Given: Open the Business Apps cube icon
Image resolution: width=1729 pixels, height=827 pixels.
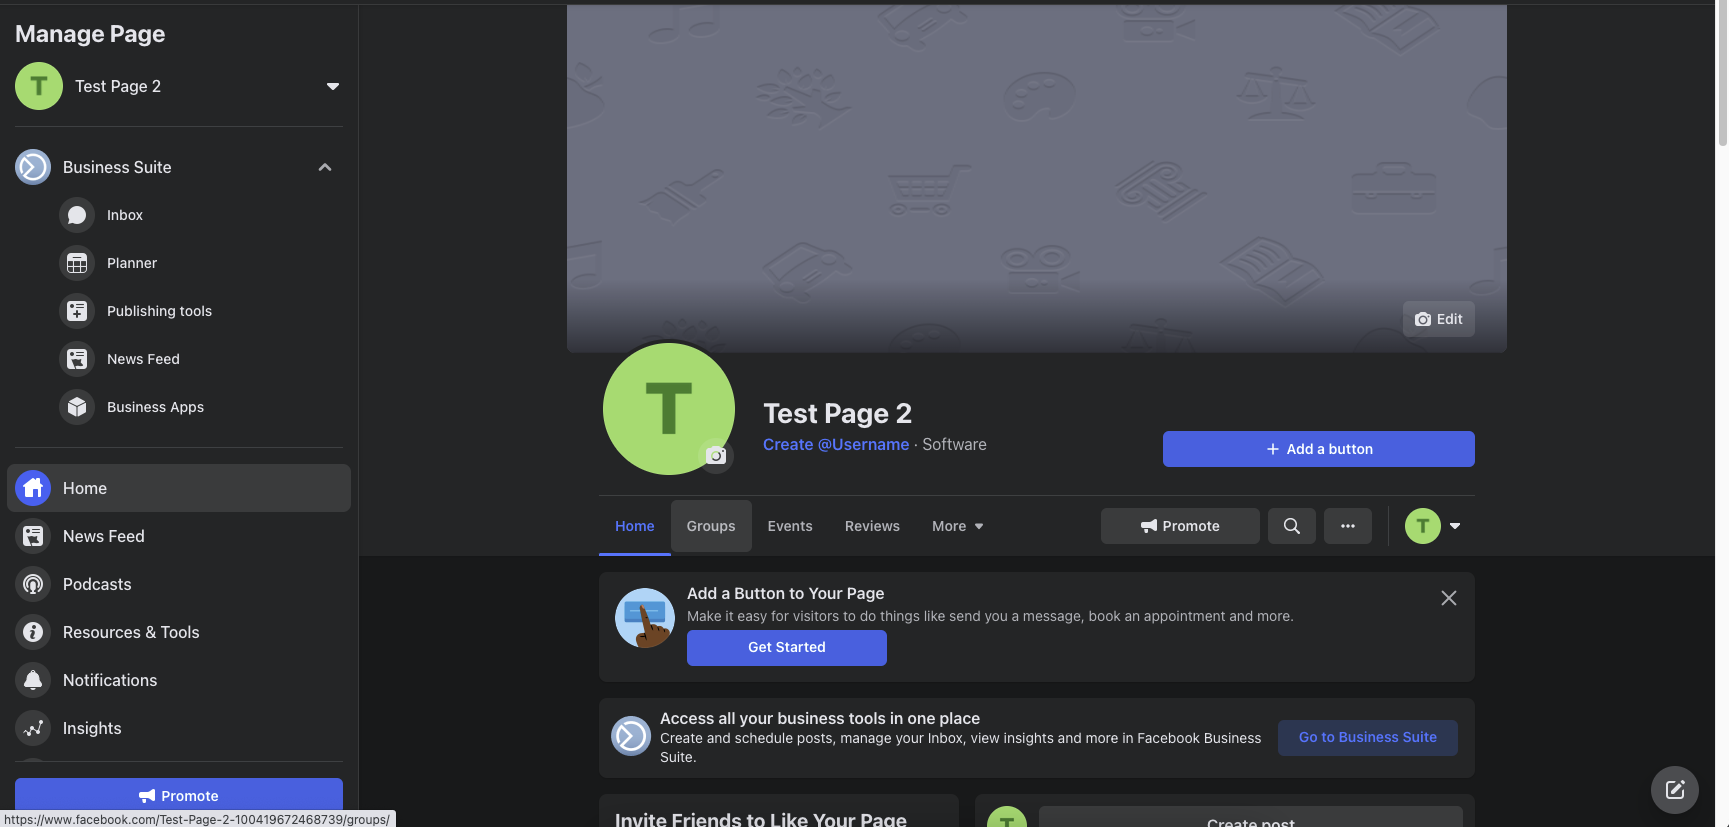Looking at the screenshot, I should click(77, 407).
